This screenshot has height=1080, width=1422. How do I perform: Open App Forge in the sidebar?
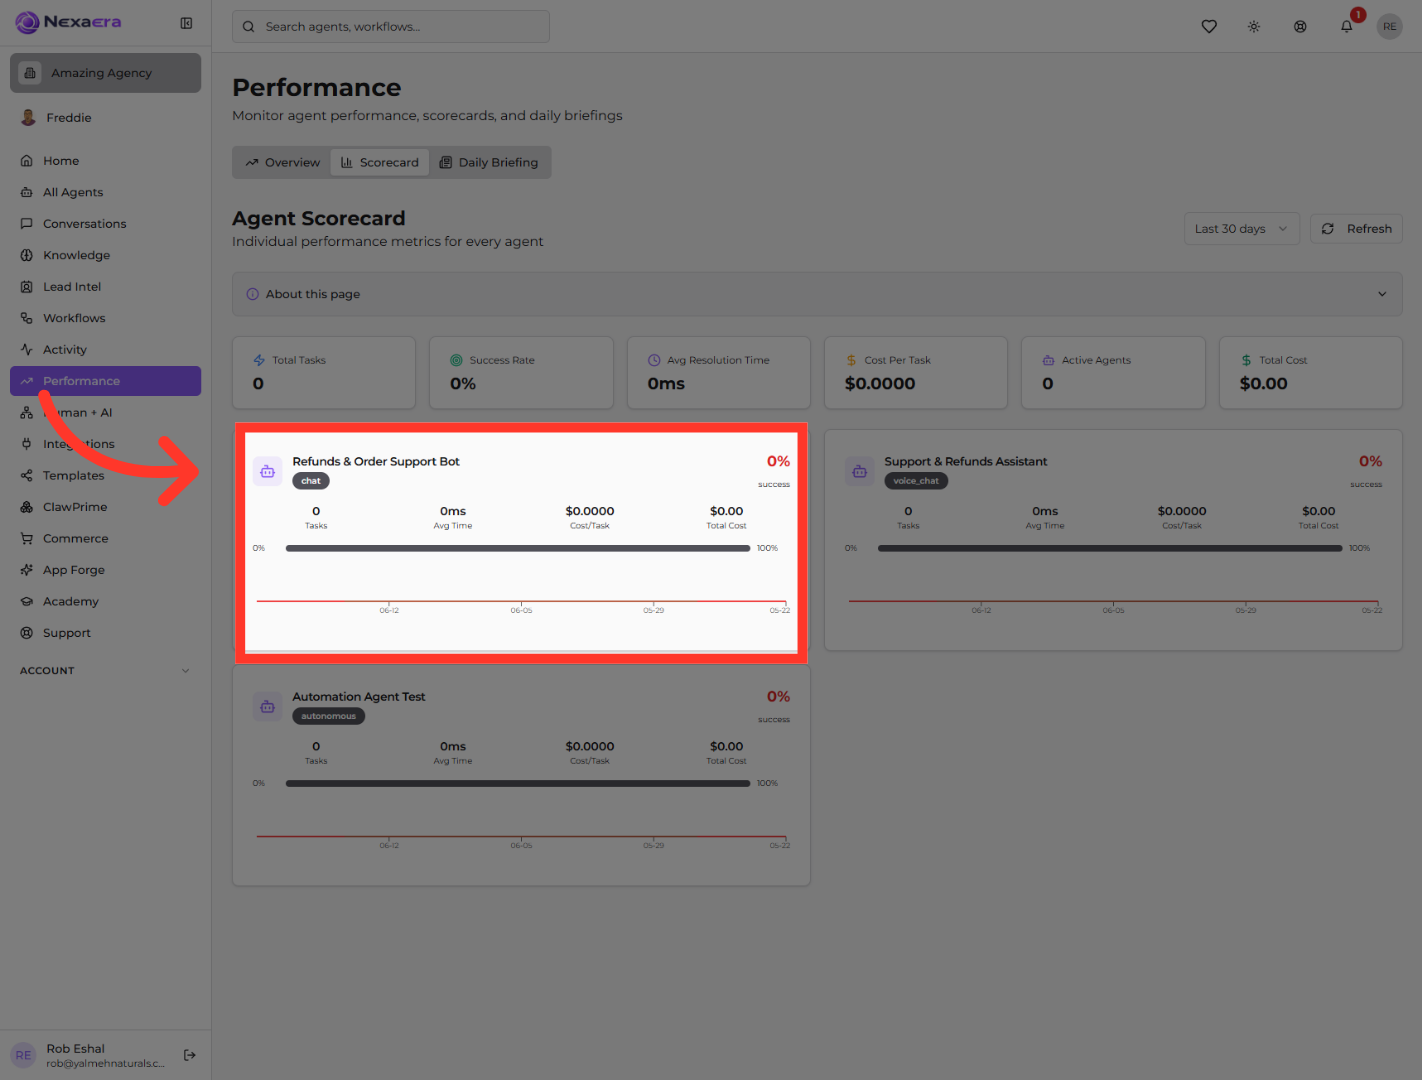coord(105,570)
